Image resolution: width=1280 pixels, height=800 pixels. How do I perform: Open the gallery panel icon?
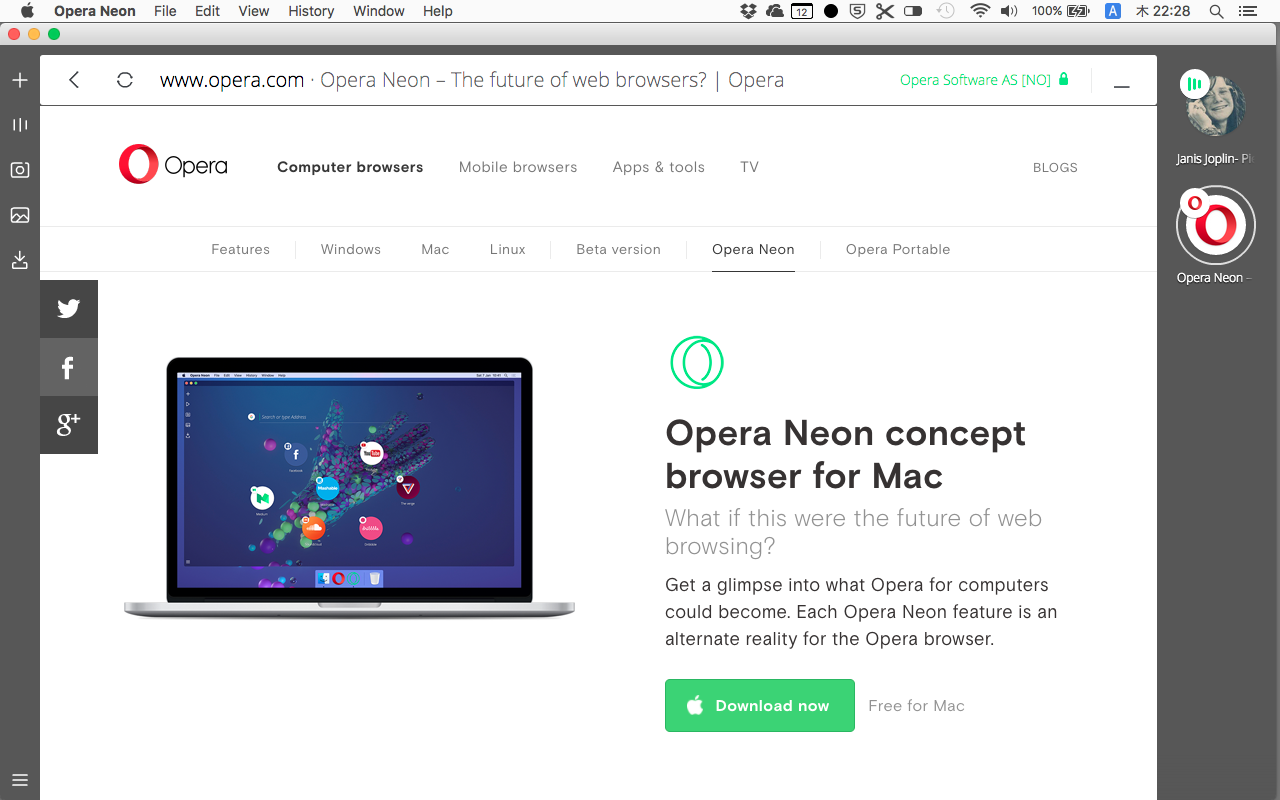tap(20, 215)
